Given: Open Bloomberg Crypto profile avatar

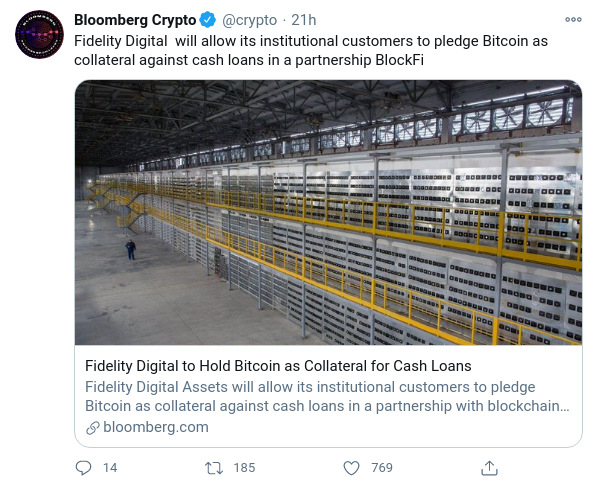Looking at the screenshot, I should [39, 34].
